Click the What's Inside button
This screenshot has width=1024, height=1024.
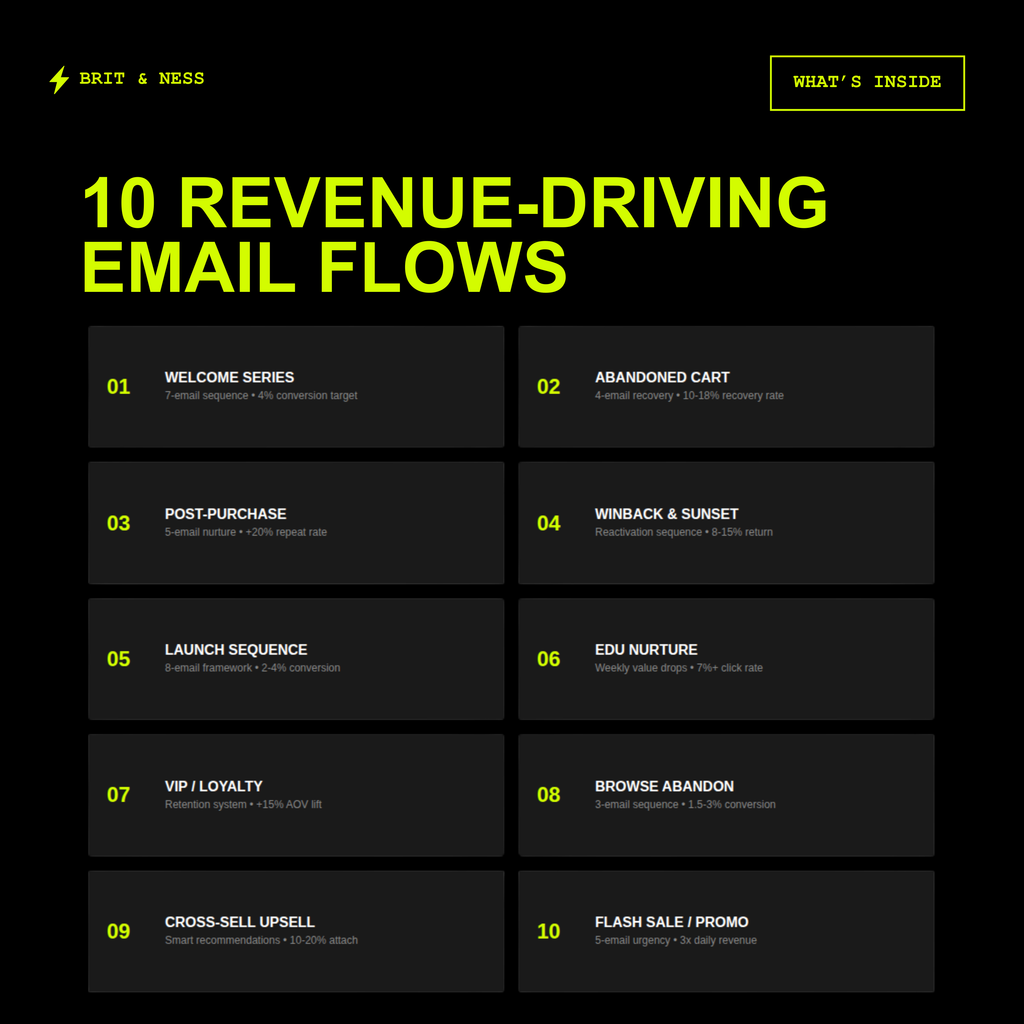(x=867, y=82)
